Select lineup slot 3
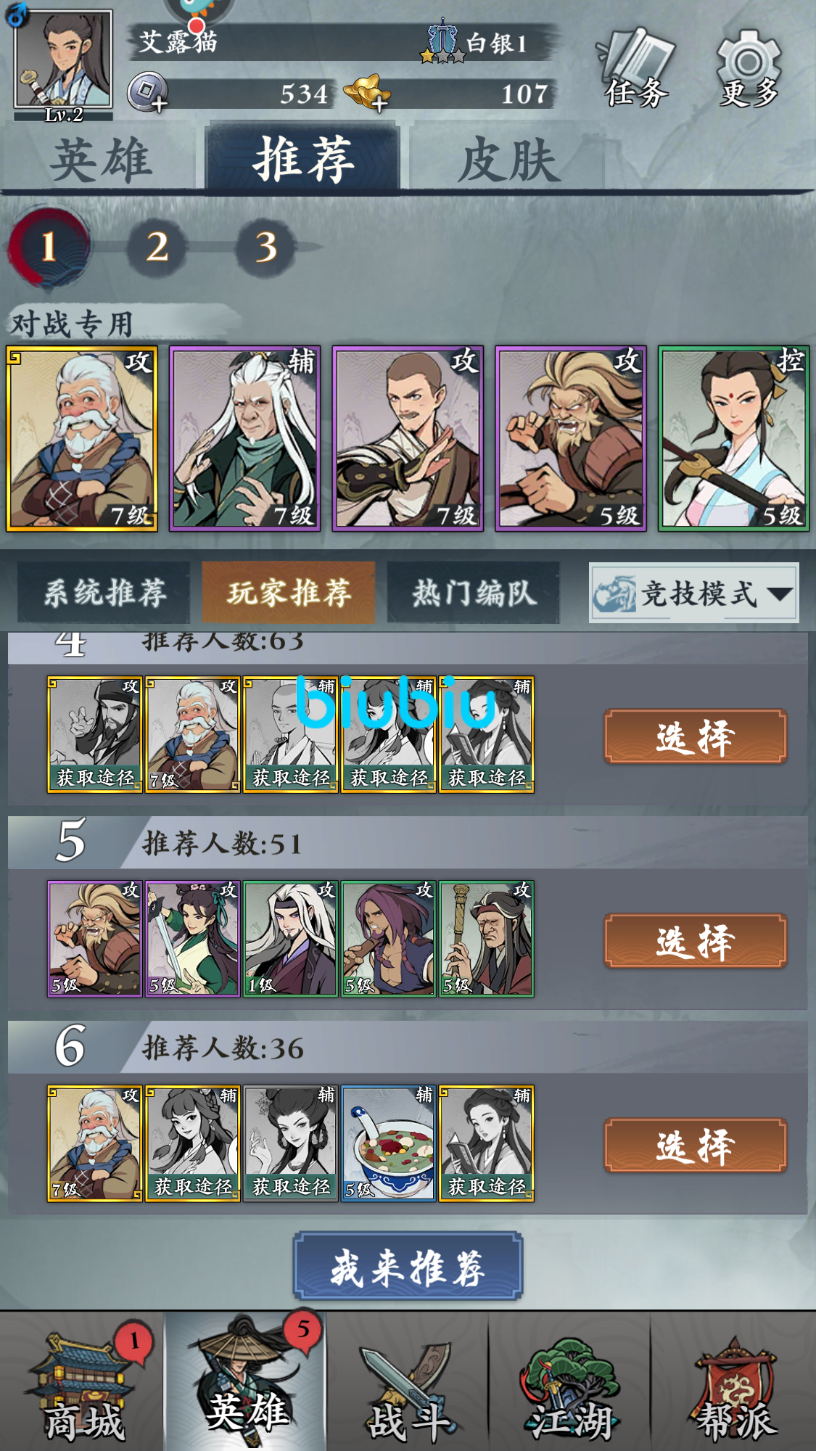 click(265, 246)
